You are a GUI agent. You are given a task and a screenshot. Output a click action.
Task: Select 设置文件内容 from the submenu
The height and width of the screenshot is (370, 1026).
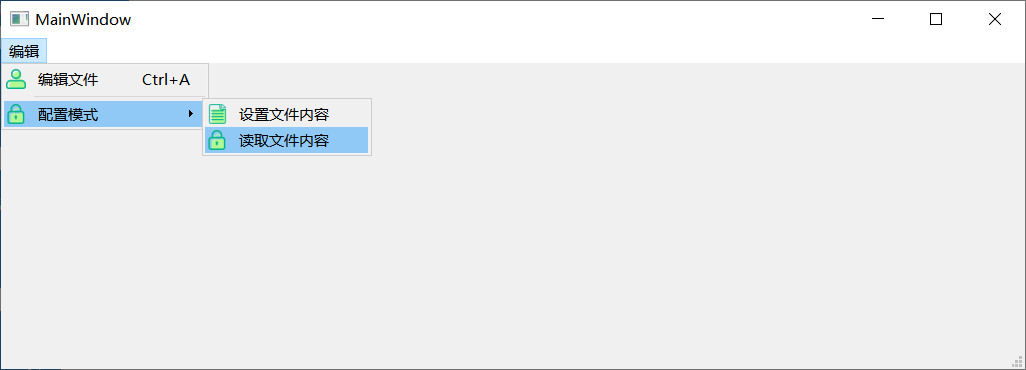tap(287, 115)
